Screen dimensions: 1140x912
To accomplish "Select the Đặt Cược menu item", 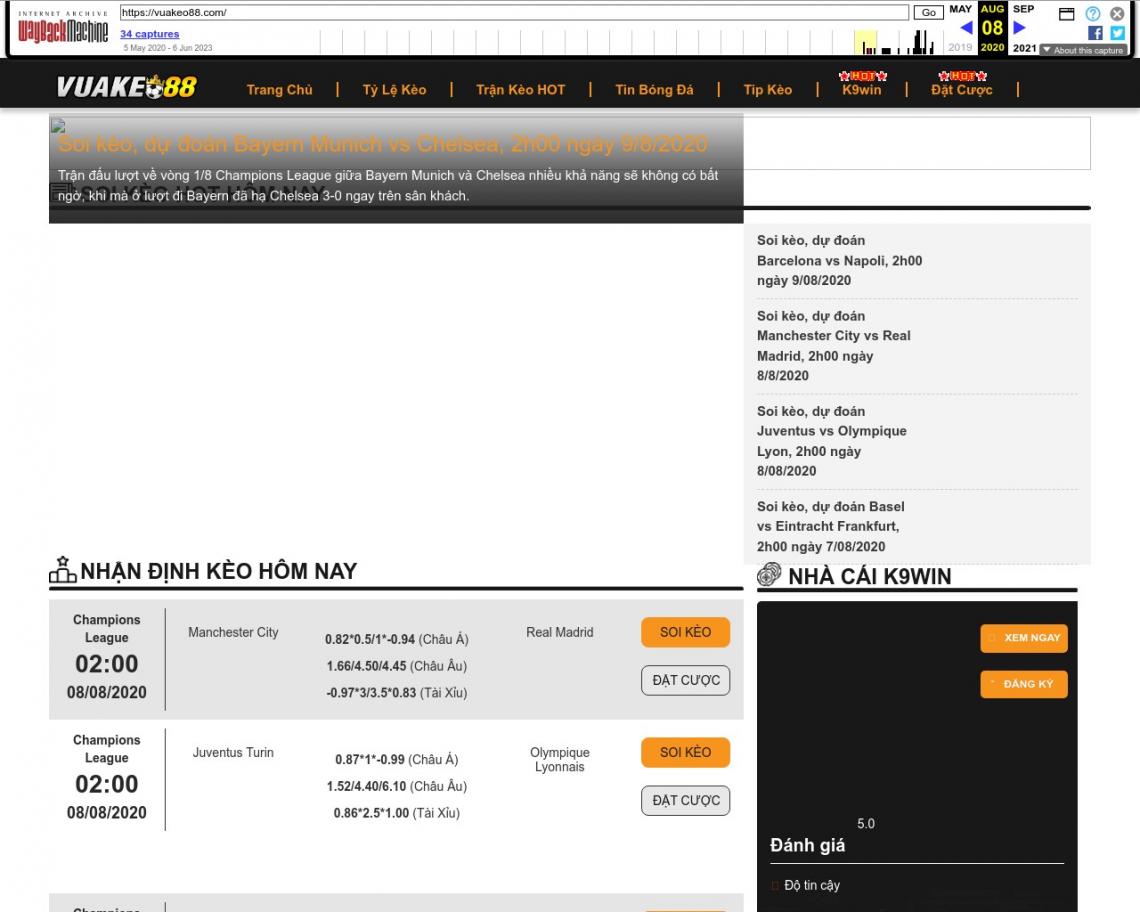I will point(962,89).
